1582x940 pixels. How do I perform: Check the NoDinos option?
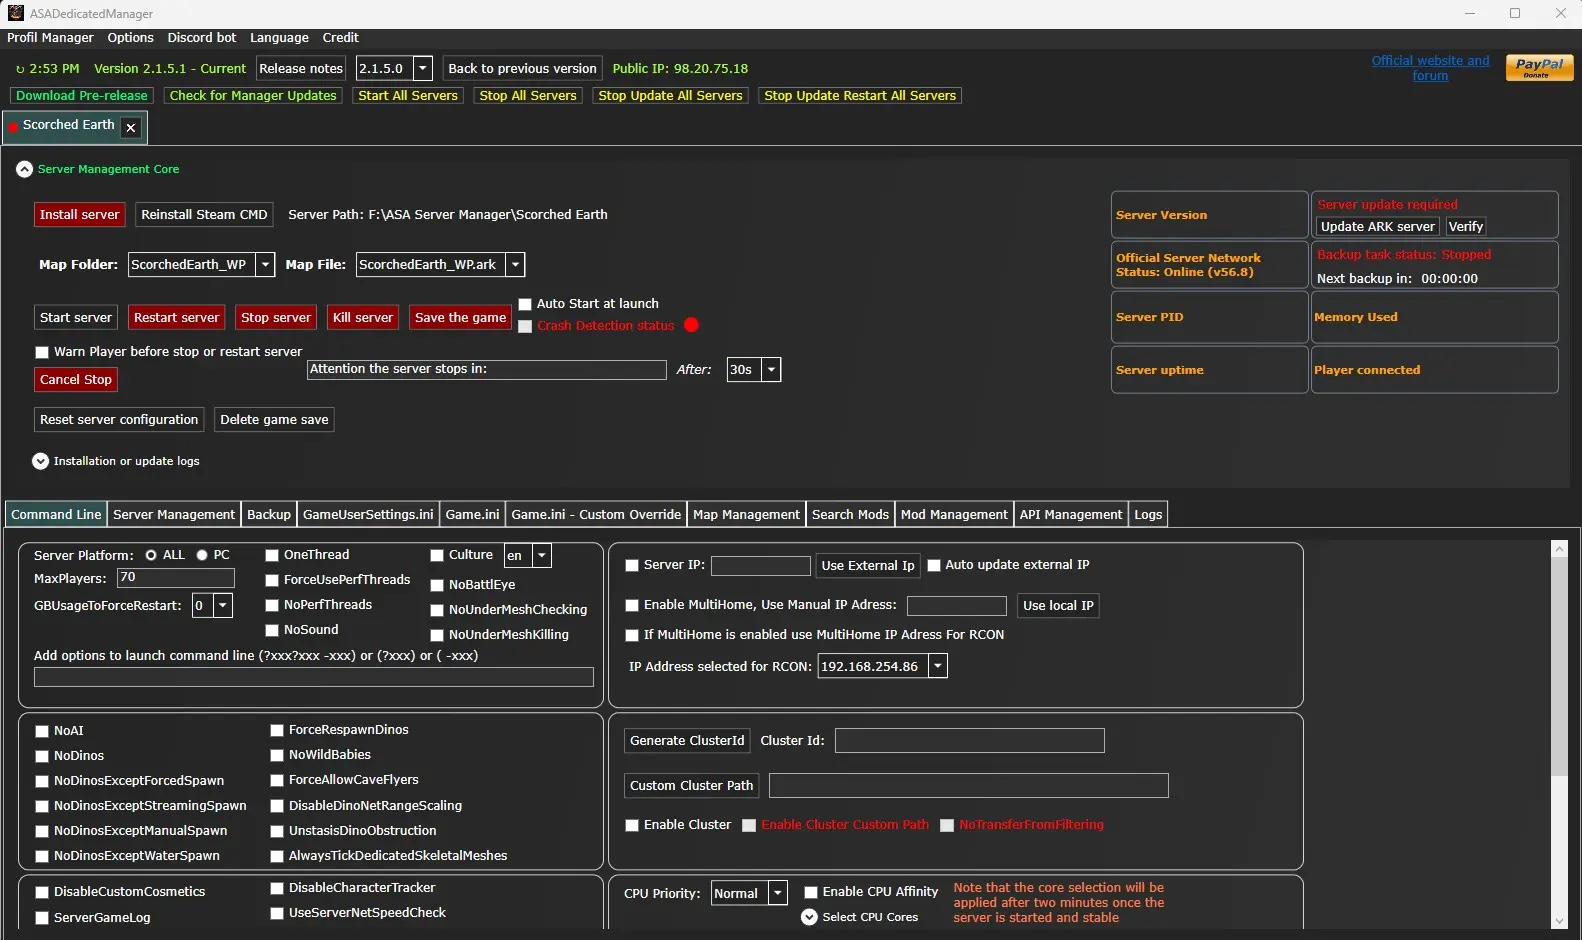point(42,756)
